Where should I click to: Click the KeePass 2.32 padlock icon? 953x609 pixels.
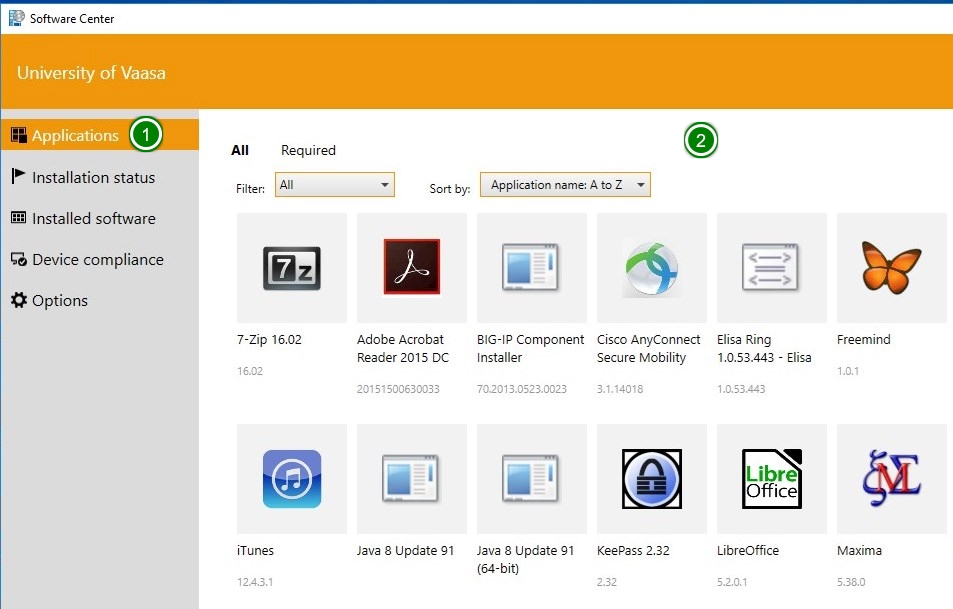651,478
